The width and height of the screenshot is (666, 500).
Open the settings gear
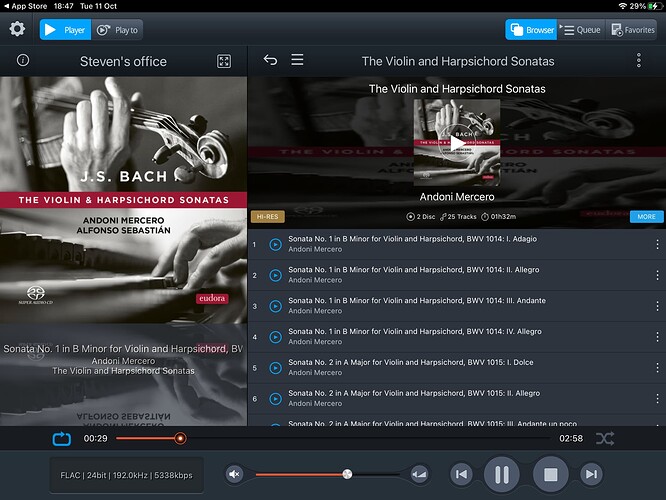coord(17,29)
